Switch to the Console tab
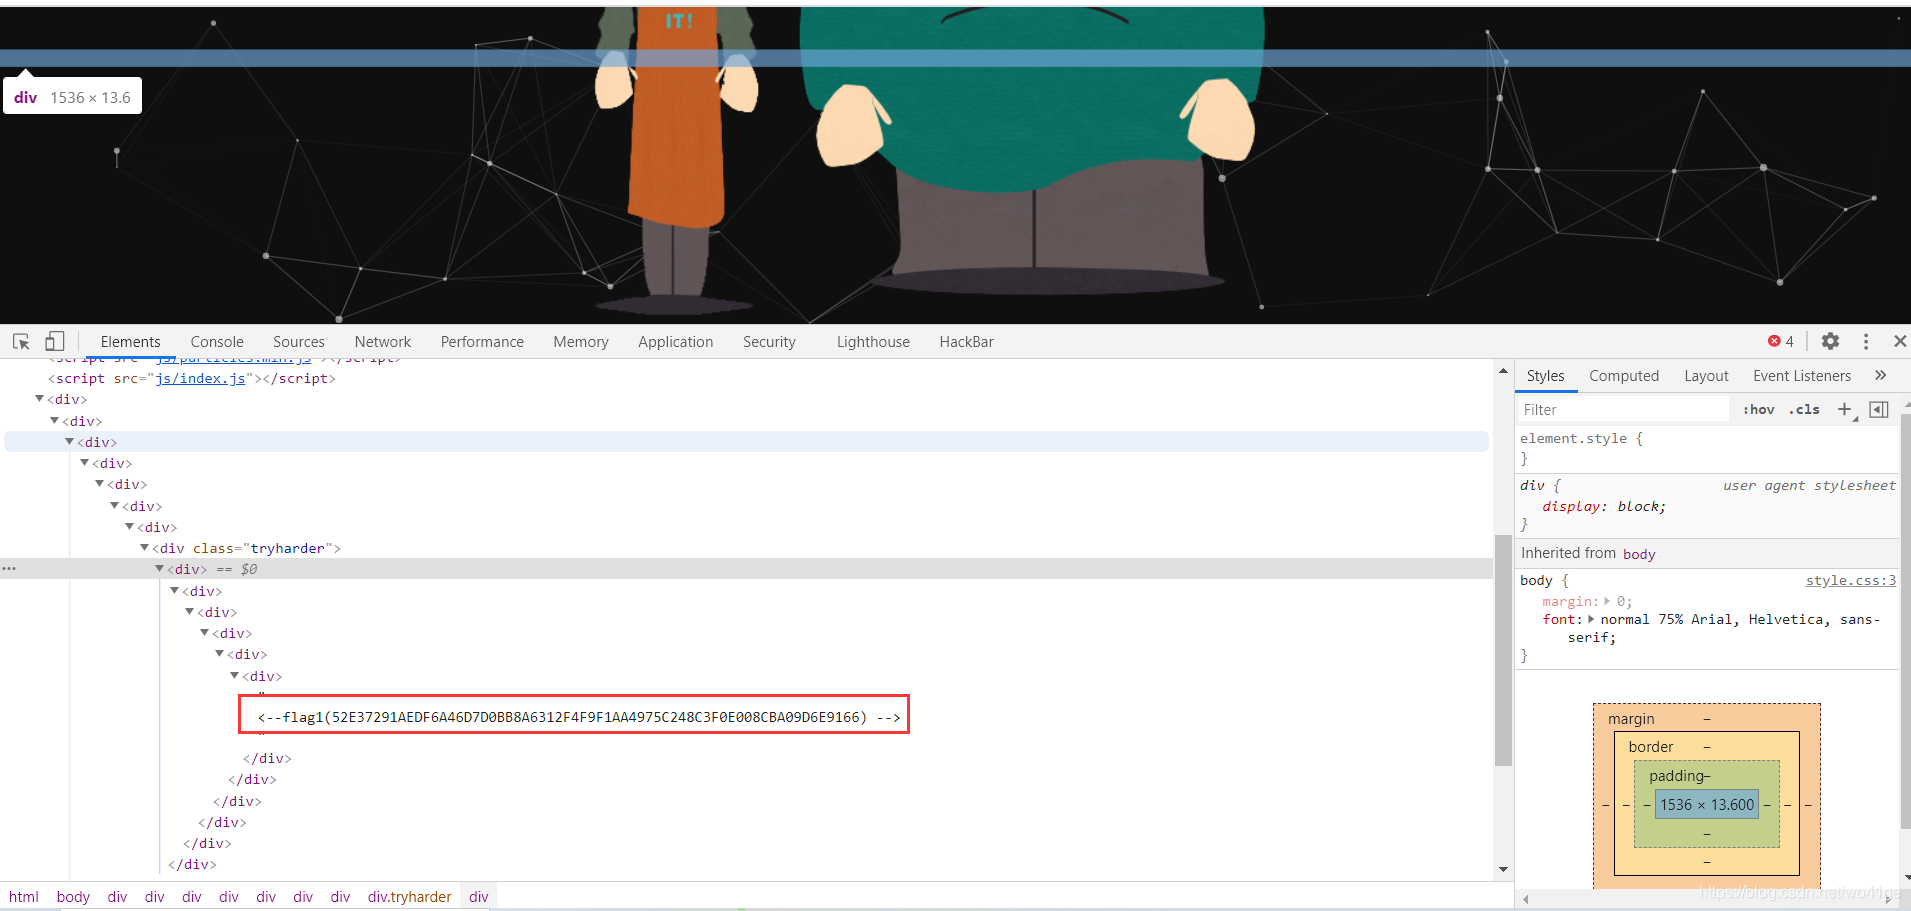Image resolution: width=1911 pixels, height=911 pixels. point(217,342)
